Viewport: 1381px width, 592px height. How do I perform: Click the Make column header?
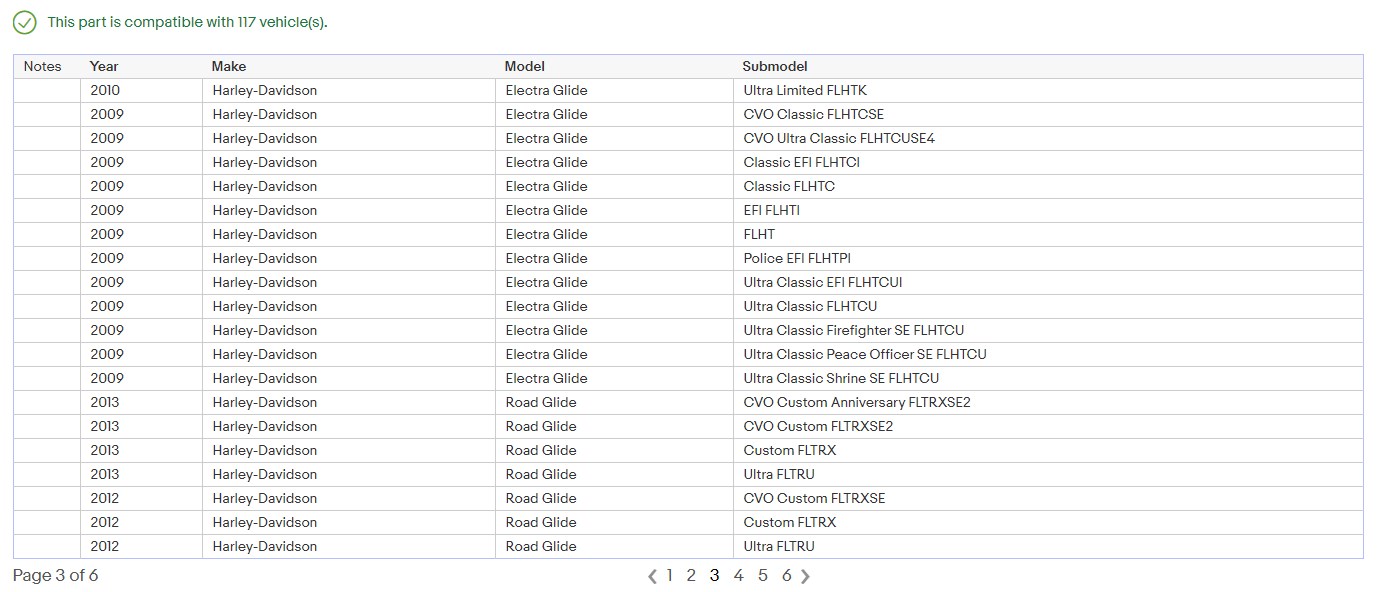228,67
